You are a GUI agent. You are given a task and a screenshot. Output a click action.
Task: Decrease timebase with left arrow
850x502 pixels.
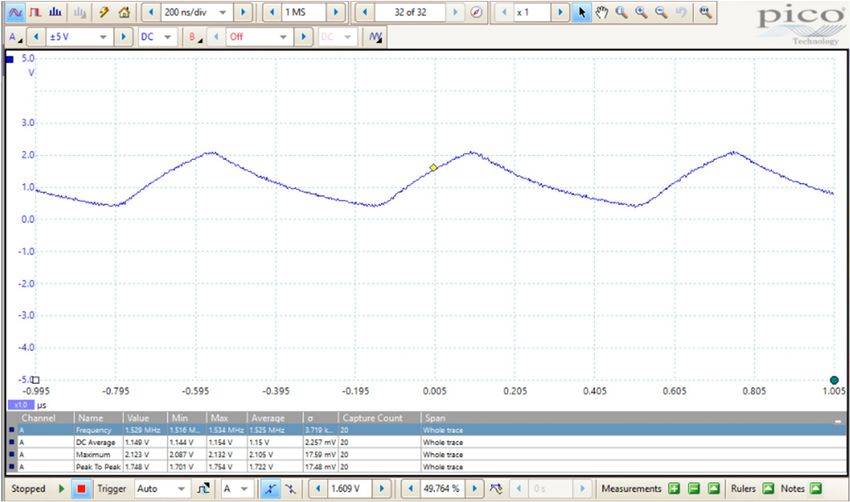tap(152, 12)
